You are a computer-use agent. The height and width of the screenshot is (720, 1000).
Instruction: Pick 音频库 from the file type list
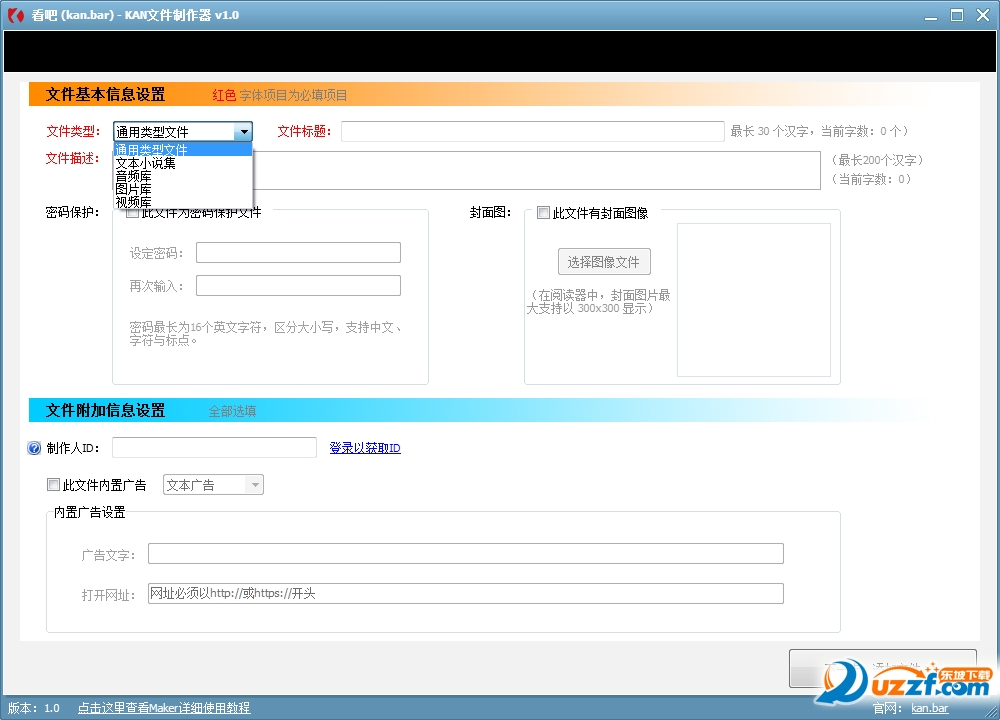click(x=183, y=176)
